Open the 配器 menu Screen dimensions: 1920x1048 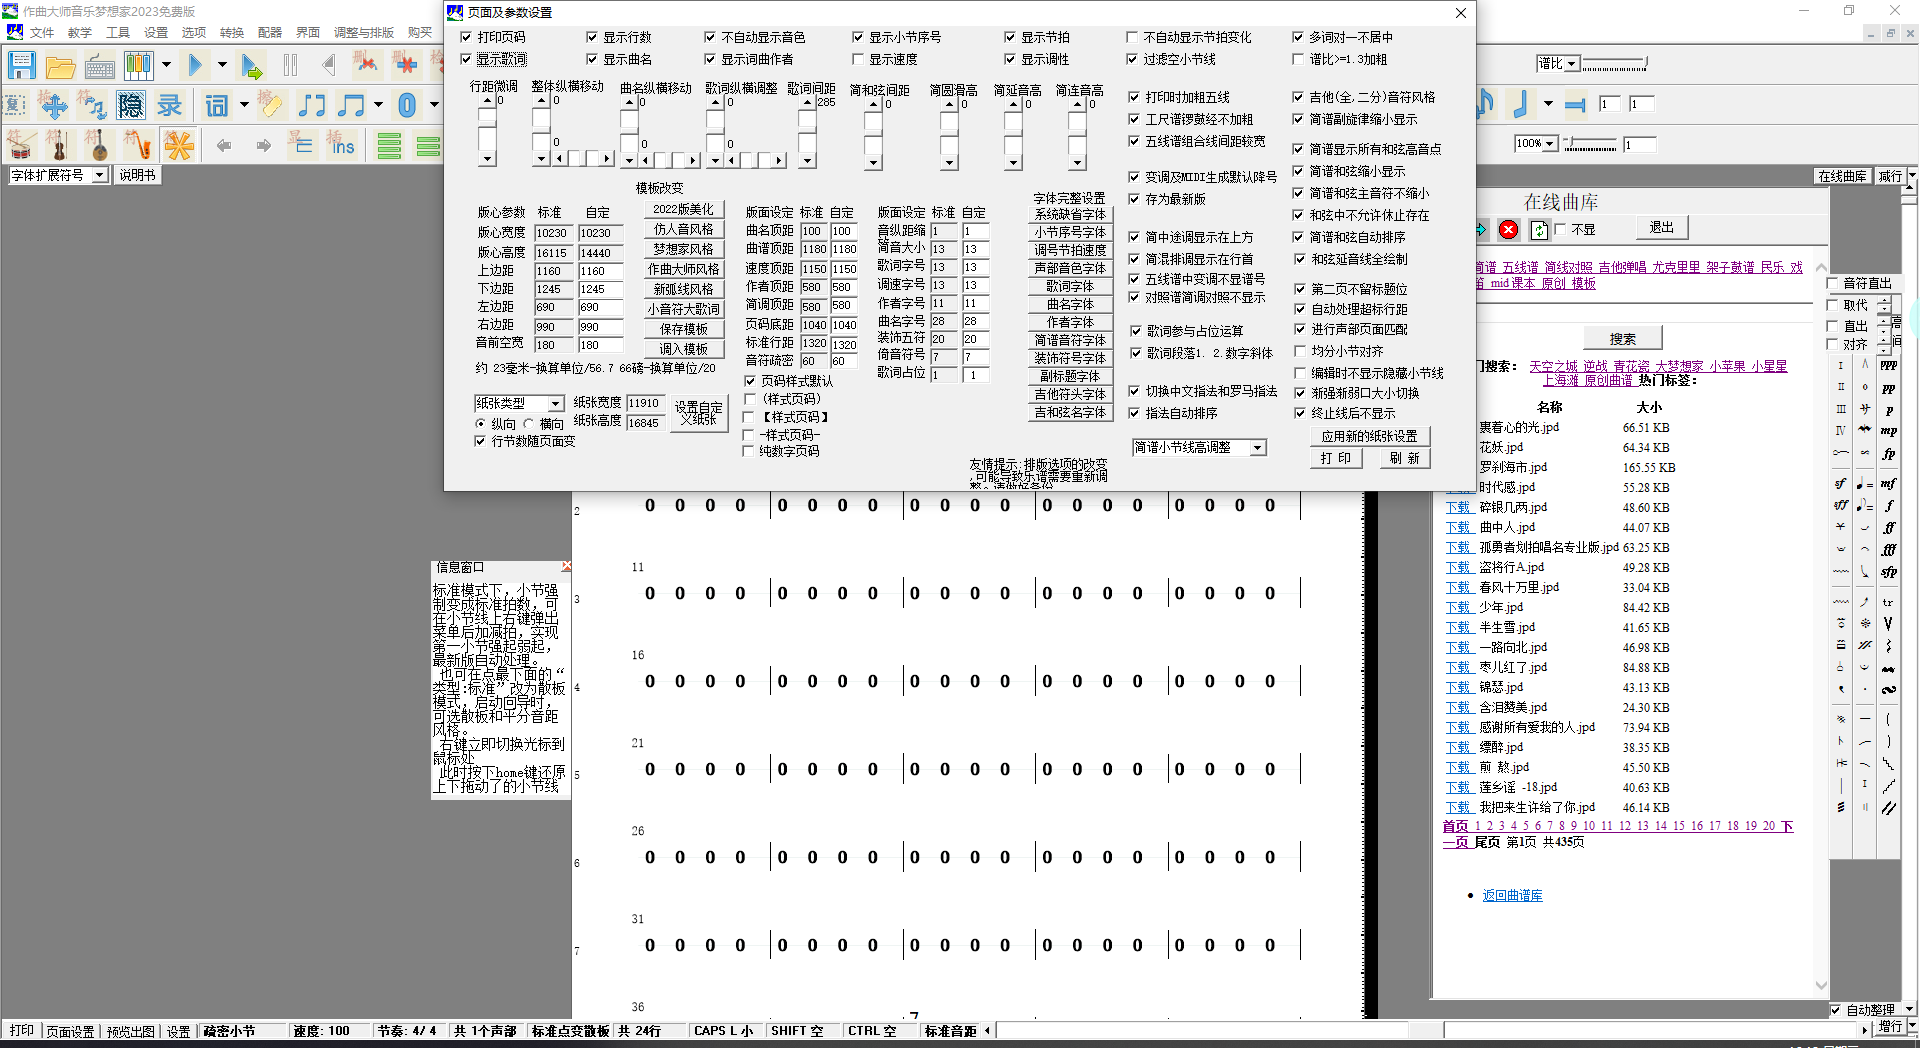tap(270, 32)
